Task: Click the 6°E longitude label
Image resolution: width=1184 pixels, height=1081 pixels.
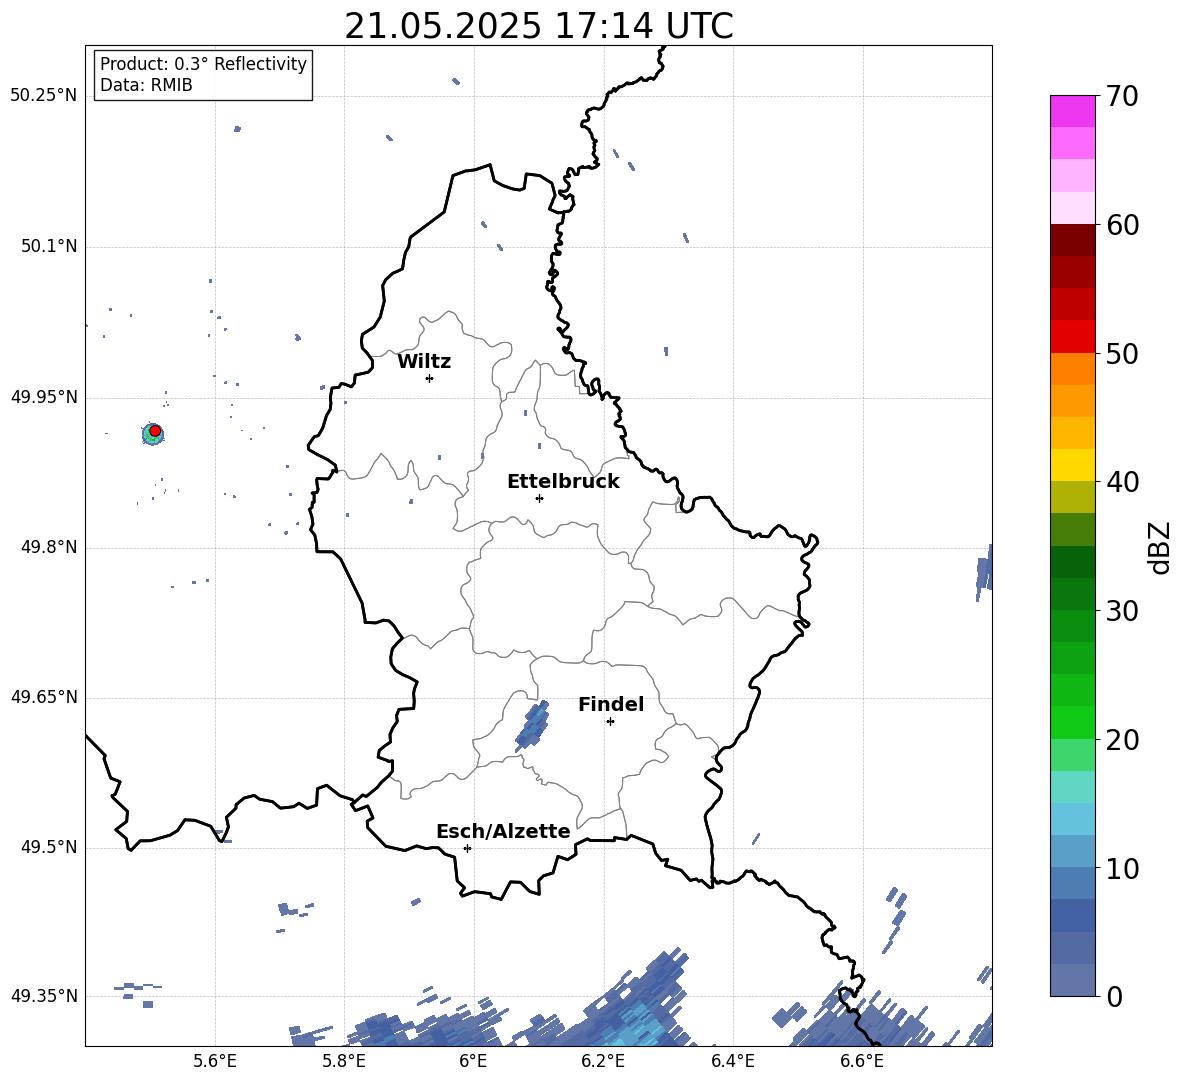Action: click(x=473, y=1061)
